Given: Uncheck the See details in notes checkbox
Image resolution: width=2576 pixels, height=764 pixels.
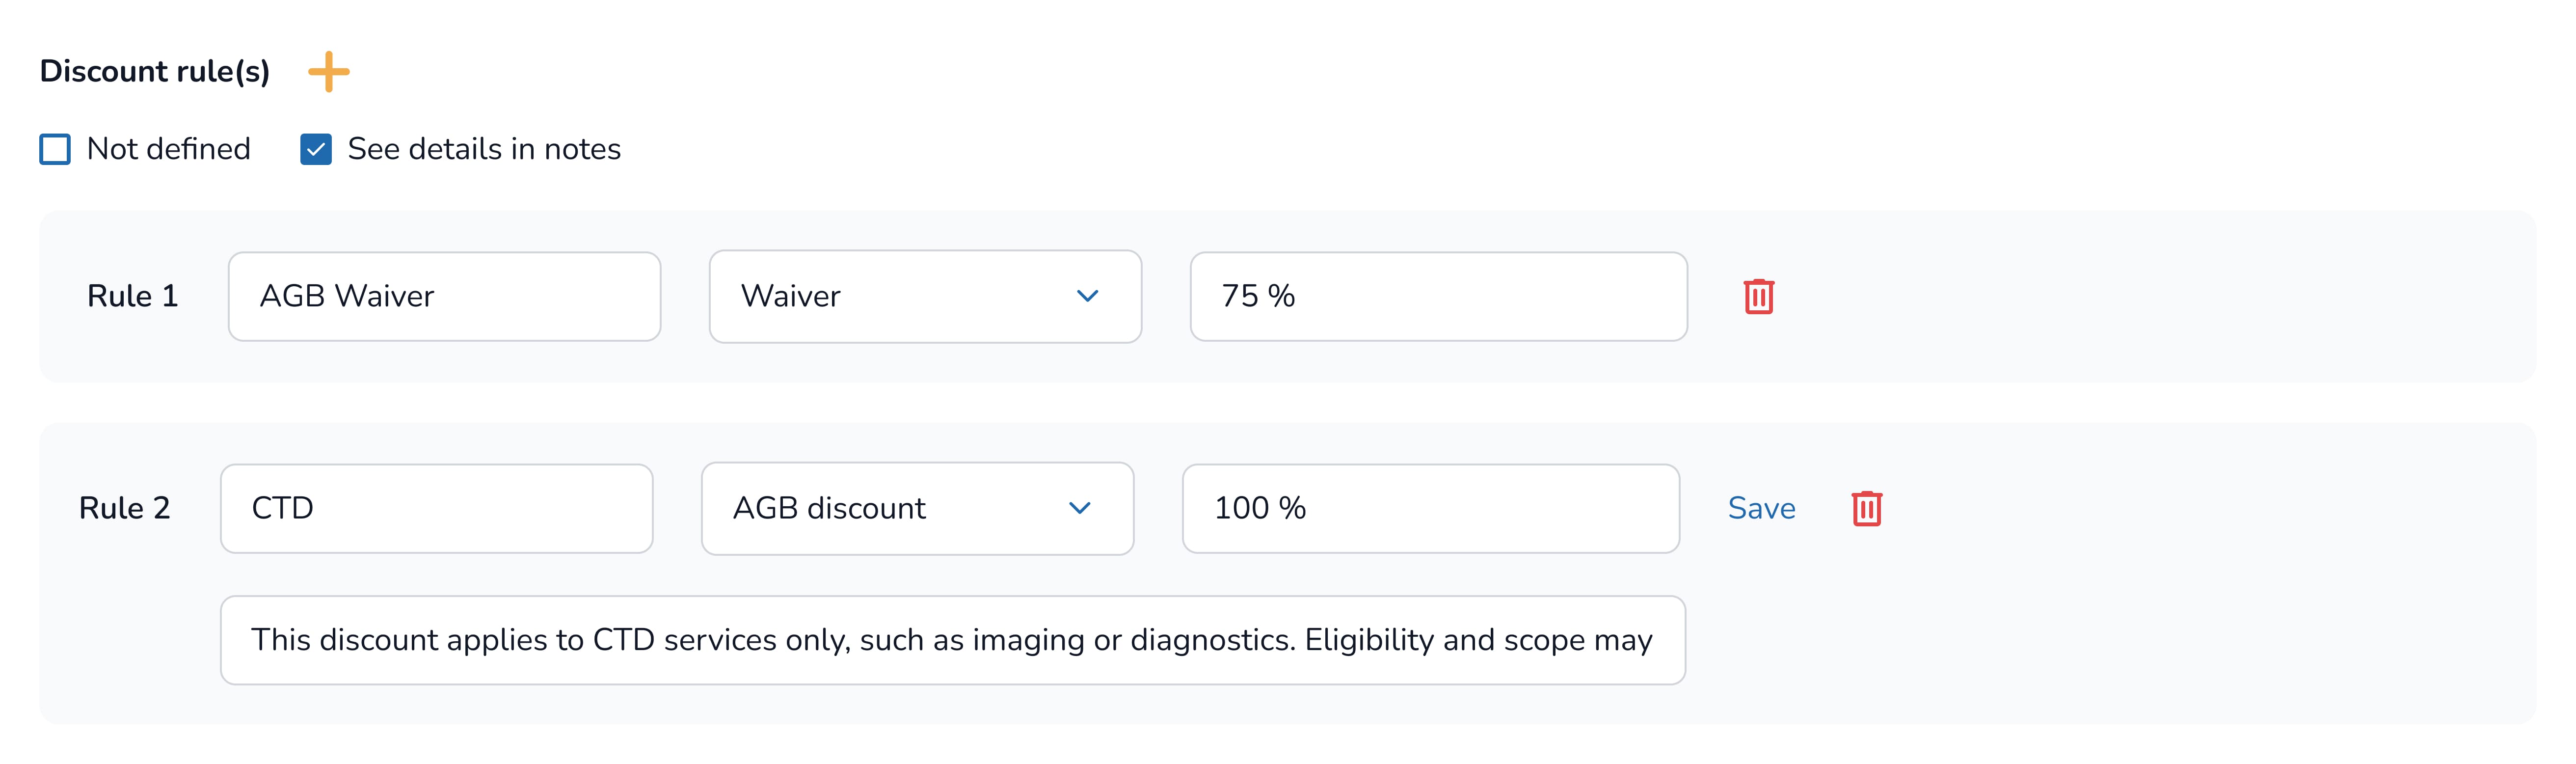Looking at the screenshot, I should (x=316, y=150).
